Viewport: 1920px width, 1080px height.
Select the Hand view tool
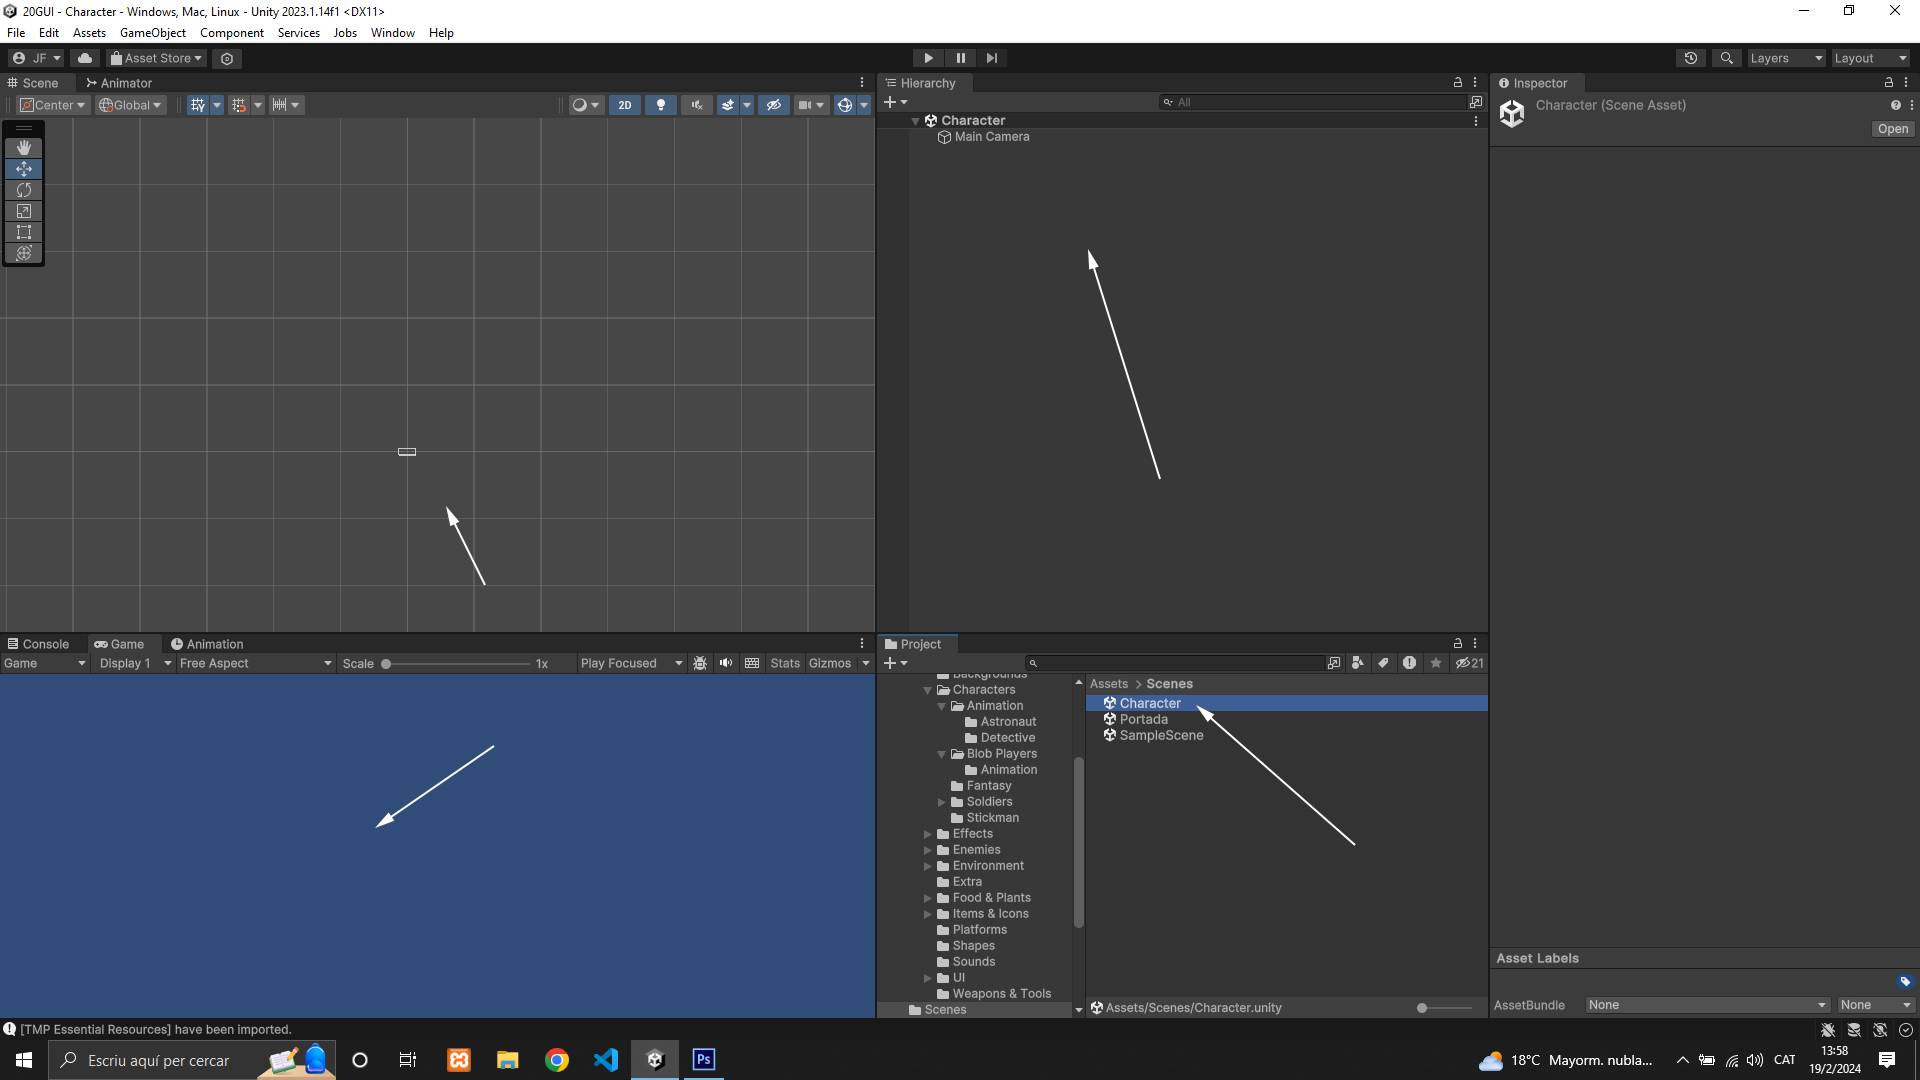click(24, 147)
